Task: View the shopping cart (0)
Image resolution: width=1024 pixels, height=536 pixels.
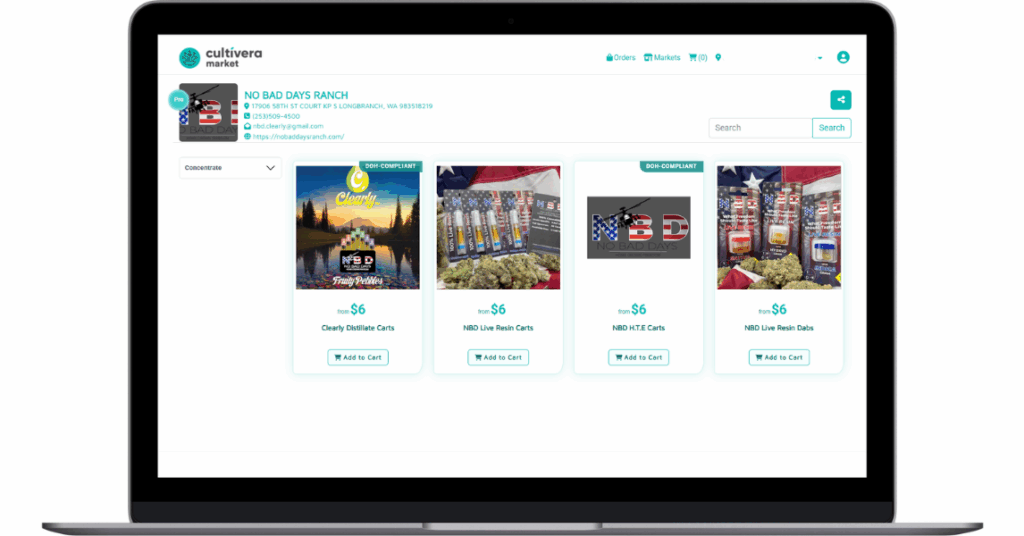Action: coord(698,57)
